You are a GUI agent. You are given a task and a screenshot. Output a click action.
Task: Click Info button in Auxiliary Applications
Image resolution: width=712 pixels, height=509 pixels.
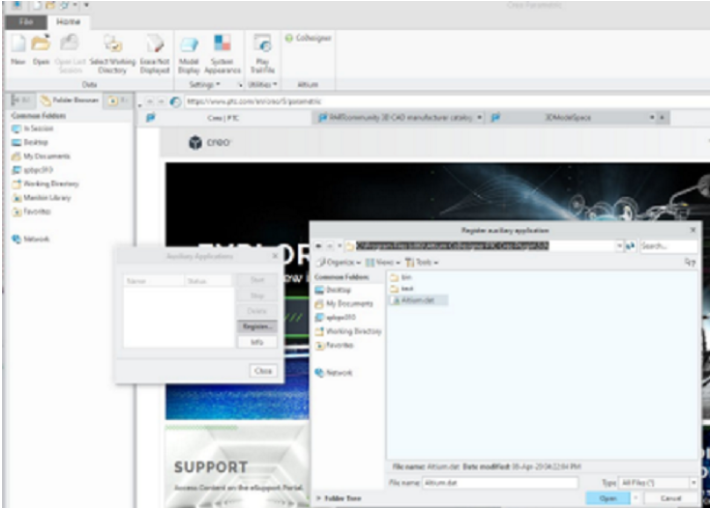tap(257, 342)
